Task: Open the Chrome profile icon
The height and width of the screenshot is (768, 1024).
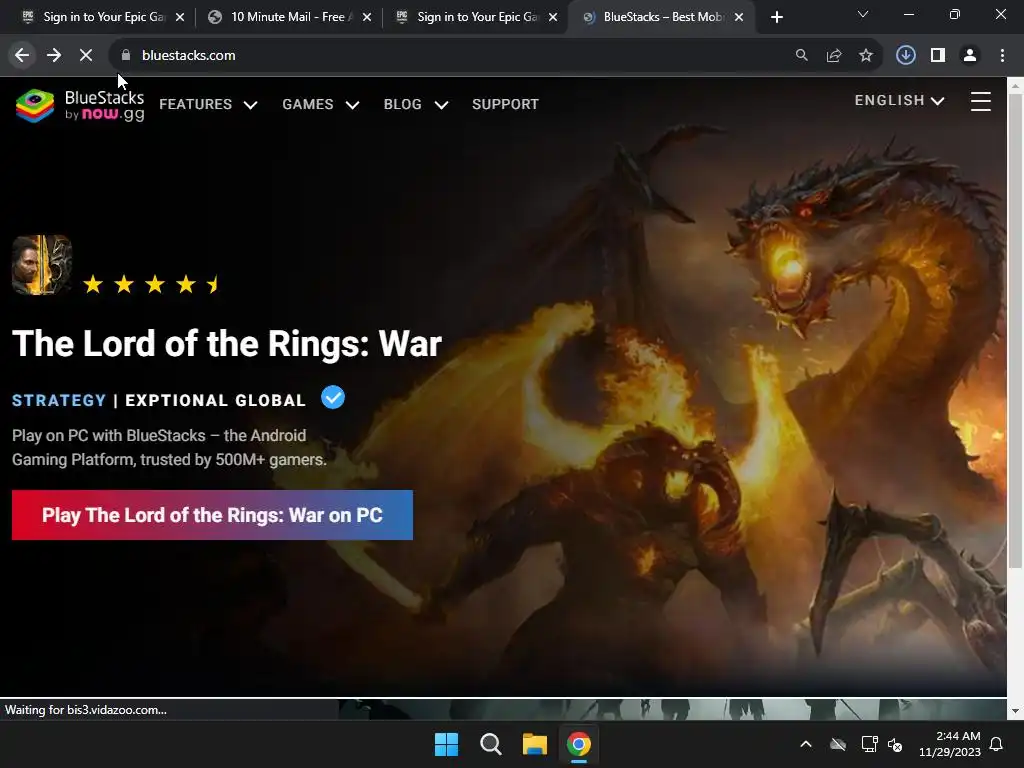Action: click(x=970, y=56)
